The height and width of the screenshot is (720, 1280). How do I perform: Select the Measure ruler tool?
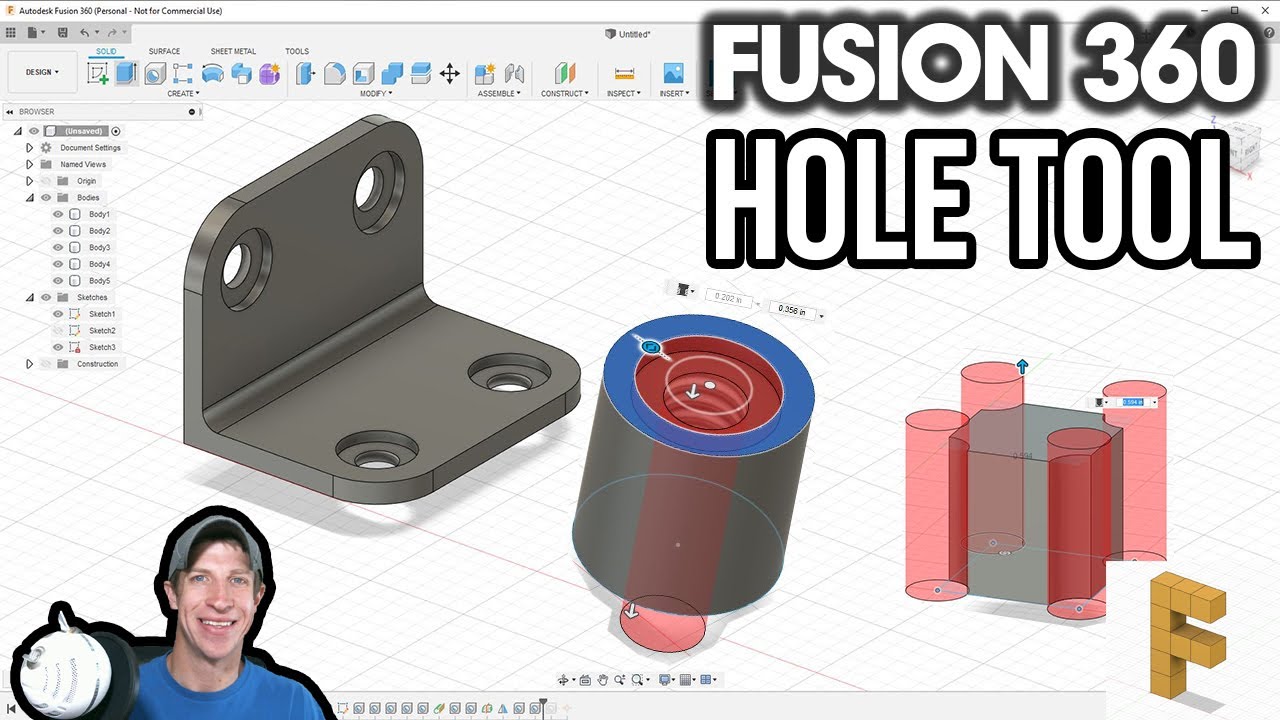pos(625,73)
